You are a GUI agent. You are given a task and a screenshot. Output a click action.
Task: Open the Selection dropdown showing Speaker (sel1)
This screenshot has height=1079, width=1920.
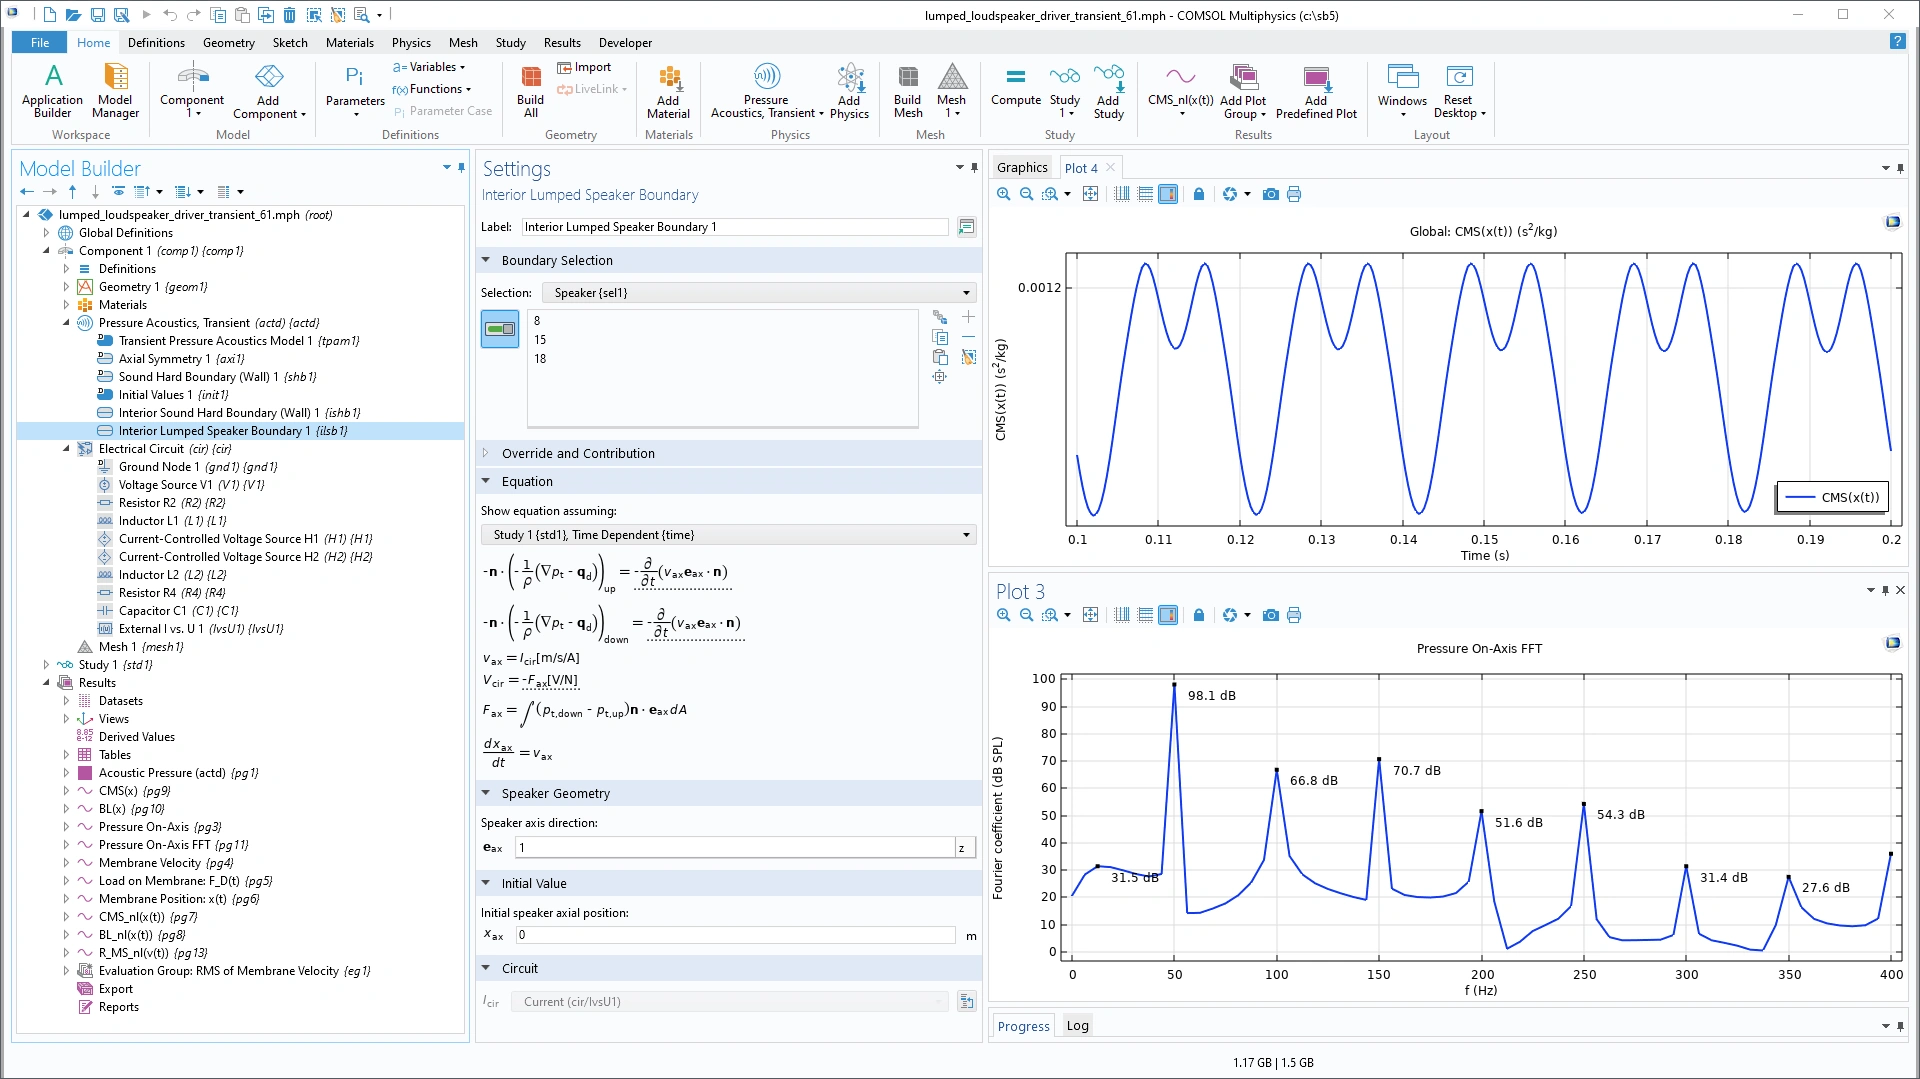(x=759, y=293)
